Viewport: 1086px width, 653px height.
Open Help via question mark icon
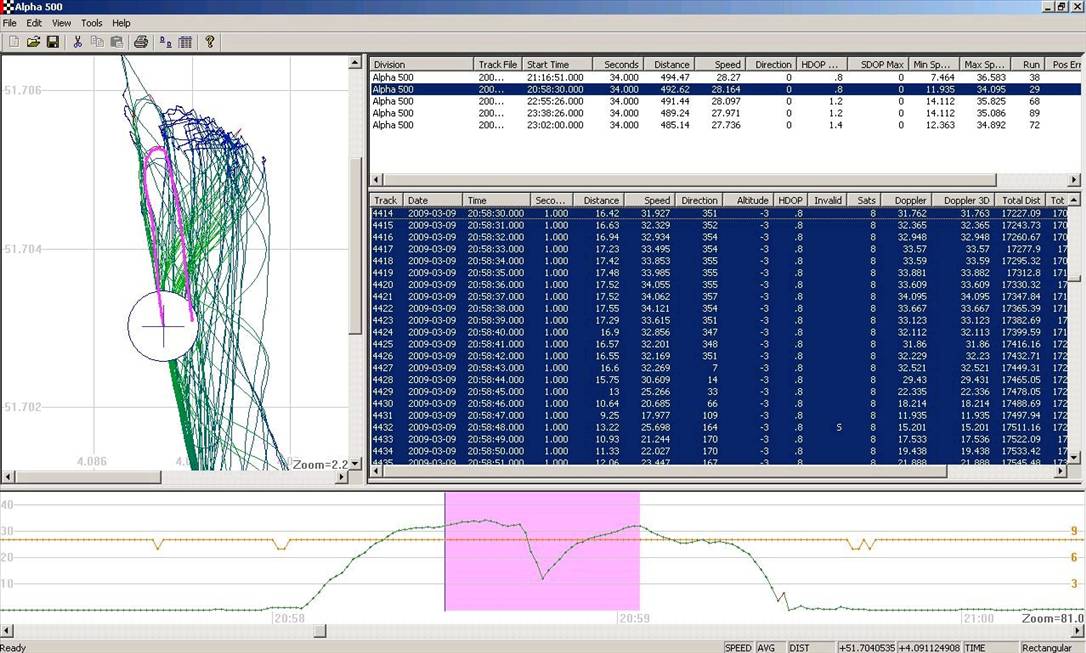pyautogui.click(x=209, y=42)
